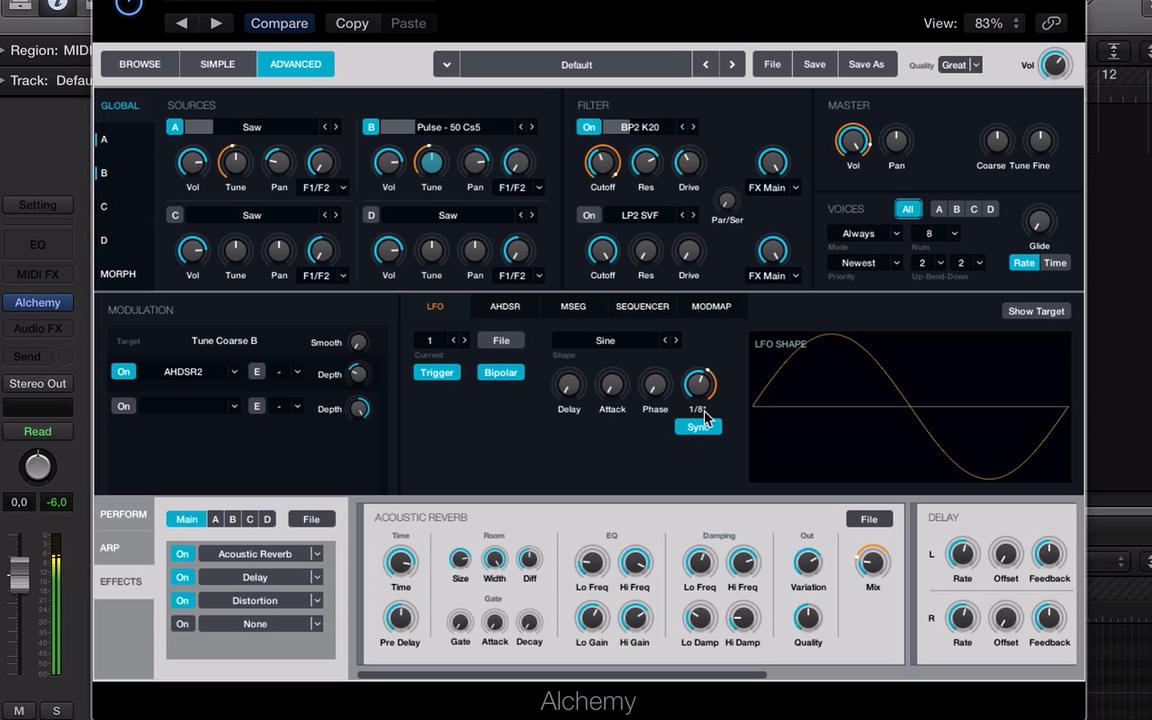The image size is (1152, 720).
Task: Enable Source D button
Action: coord(371,215)
